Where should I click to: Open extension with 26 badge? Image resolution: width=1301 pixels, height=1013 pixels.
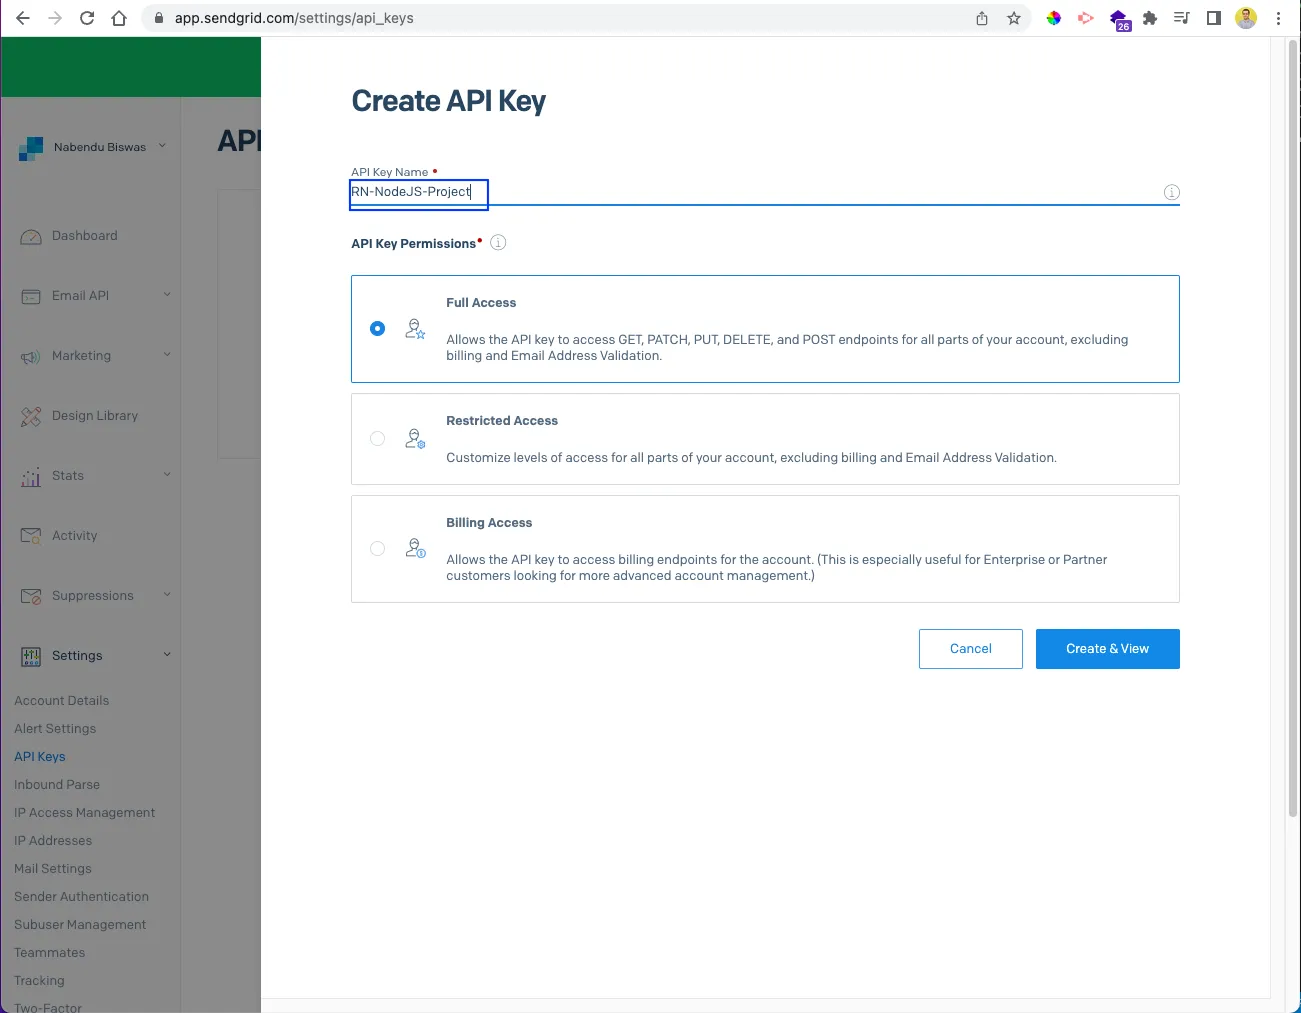click(x=1119, y=19)
